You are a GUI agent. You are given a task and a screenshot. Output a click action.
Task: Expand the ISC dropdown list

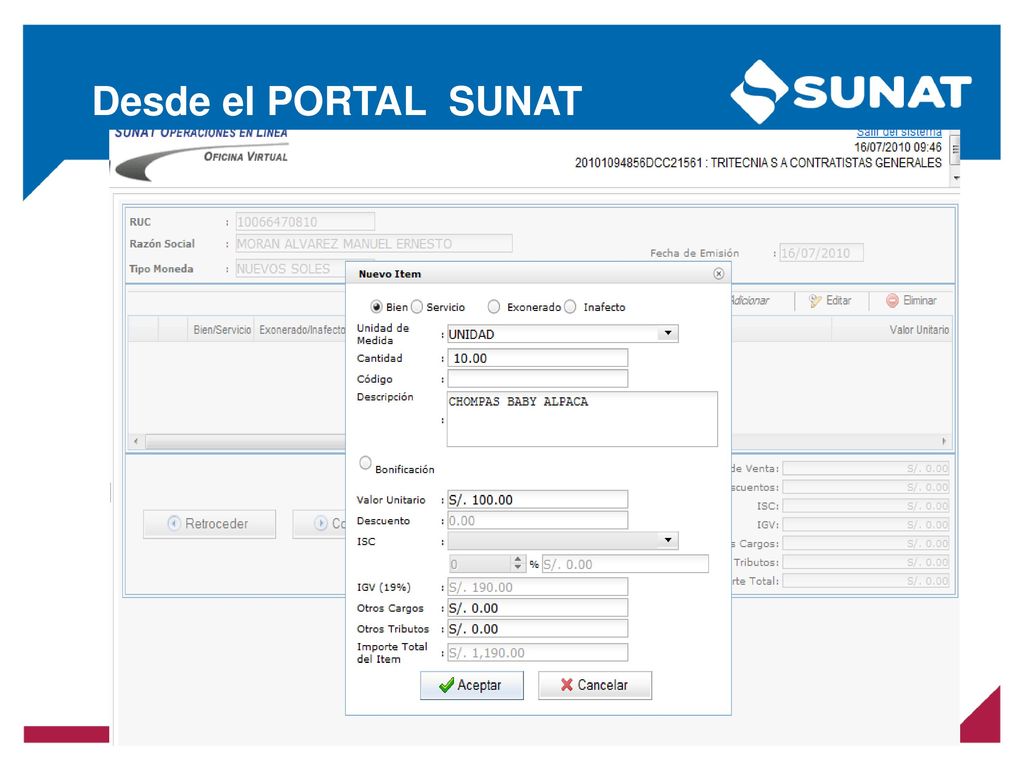[x=667, y=540]
